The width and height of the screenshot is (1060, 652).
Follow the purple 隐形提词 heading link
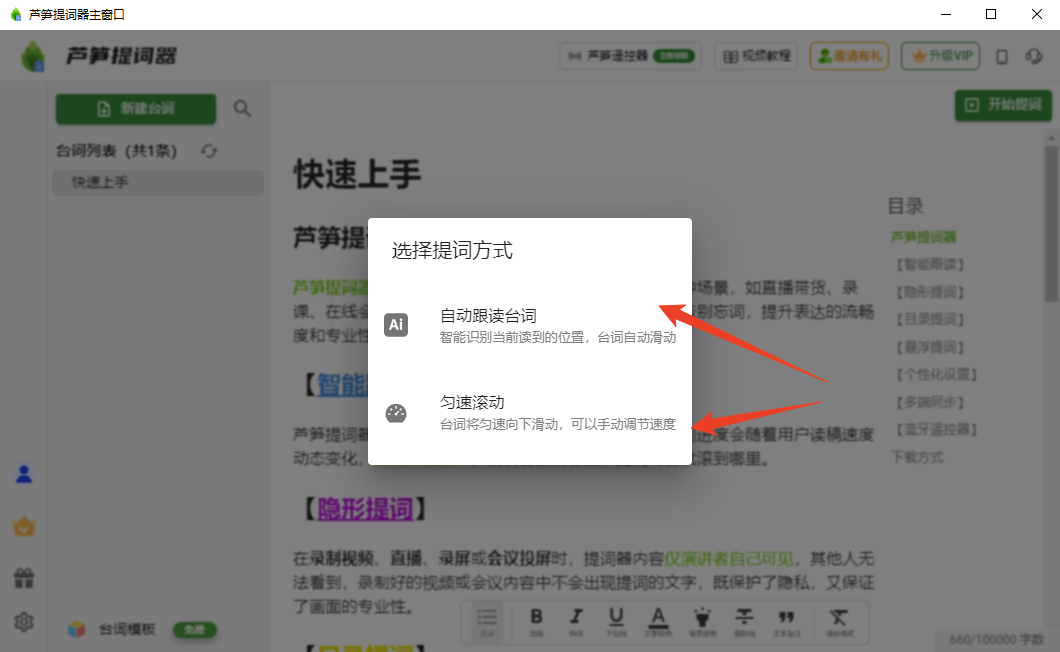click(365, 509)
